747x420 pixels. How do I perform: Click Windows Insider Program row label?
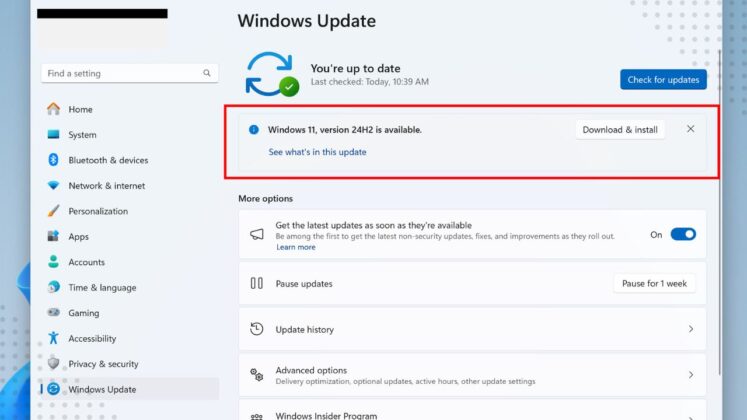click(326, 416)
